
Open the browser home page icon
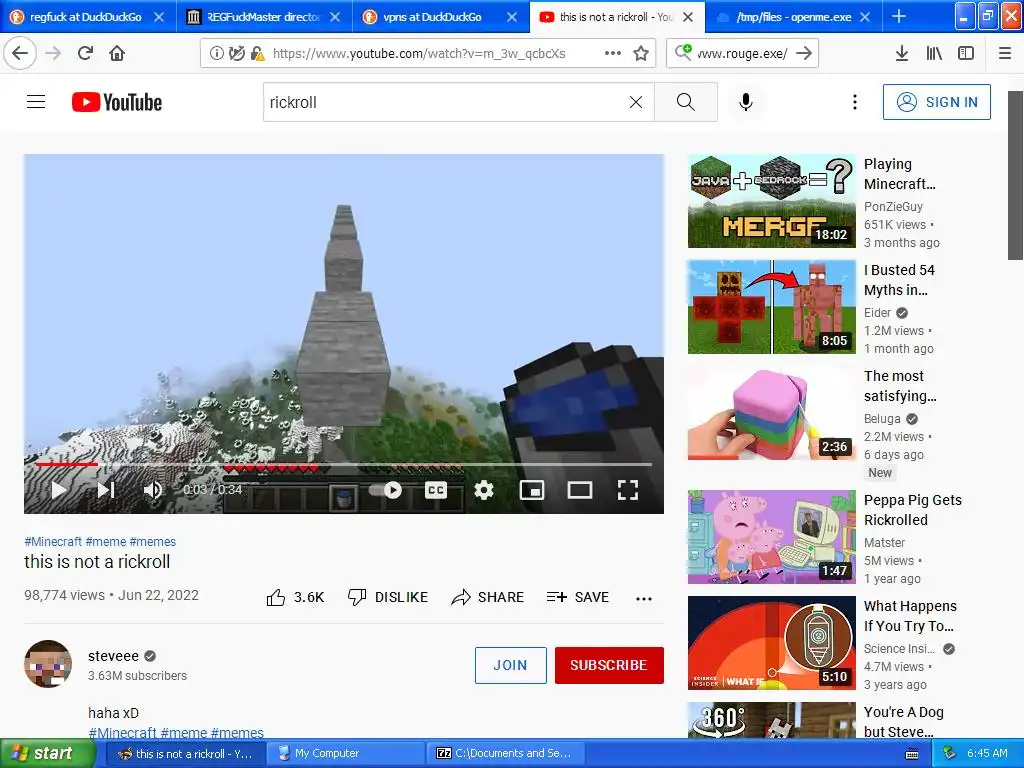coord(117,53)
